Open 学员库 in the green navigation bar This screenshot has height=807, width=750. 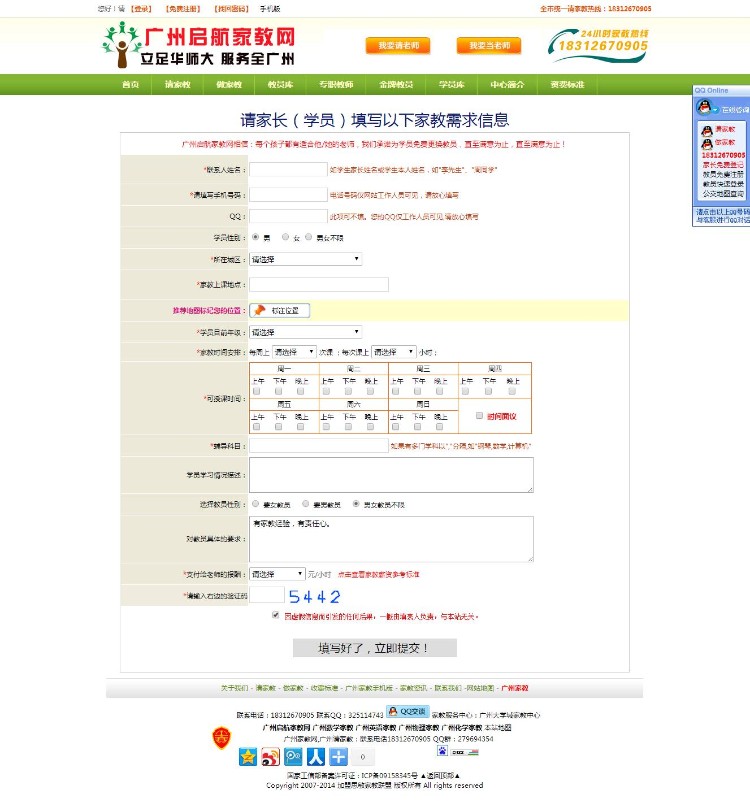(451, 84)
